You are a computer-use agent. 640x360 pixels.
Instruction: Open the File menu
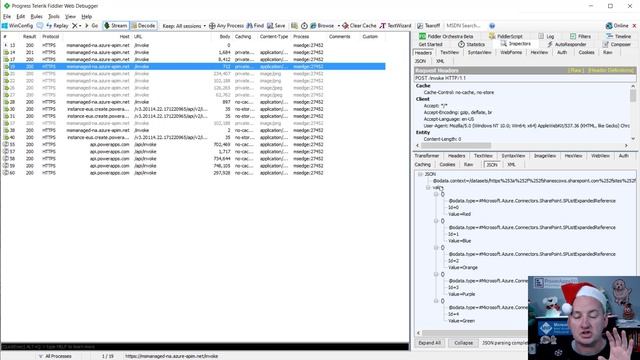coord(7,16)
